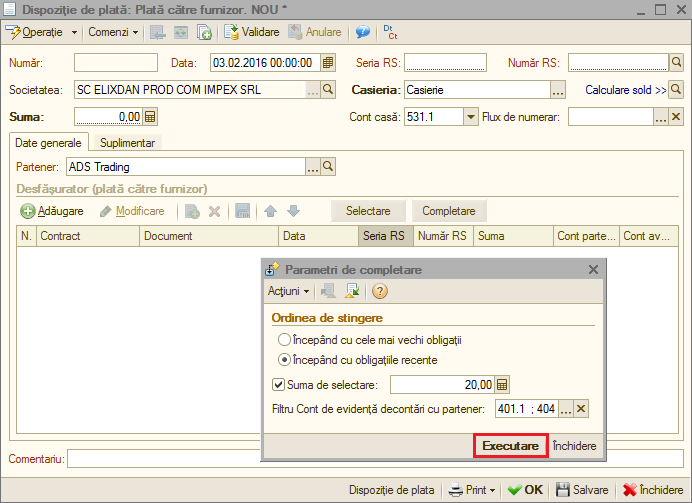
Task: Click the magnifier icon beside Societatea
Action: (328, 90)
